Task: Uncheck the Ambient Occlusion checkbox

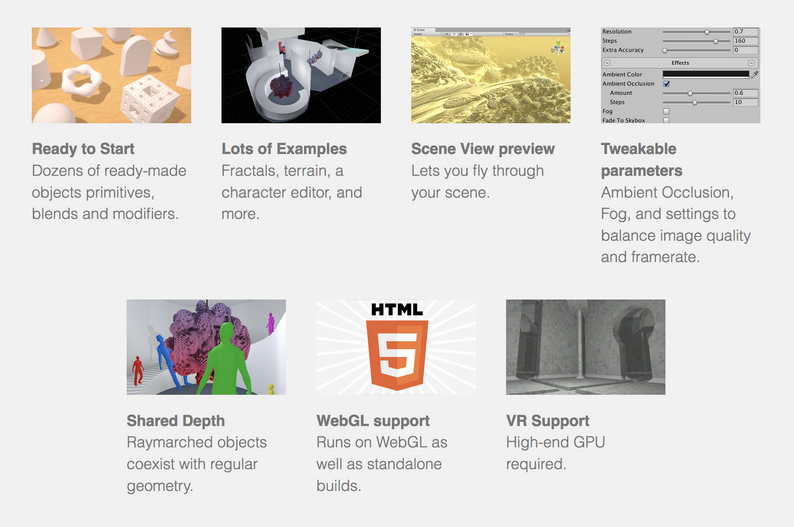Action: (x=666, y=84)
